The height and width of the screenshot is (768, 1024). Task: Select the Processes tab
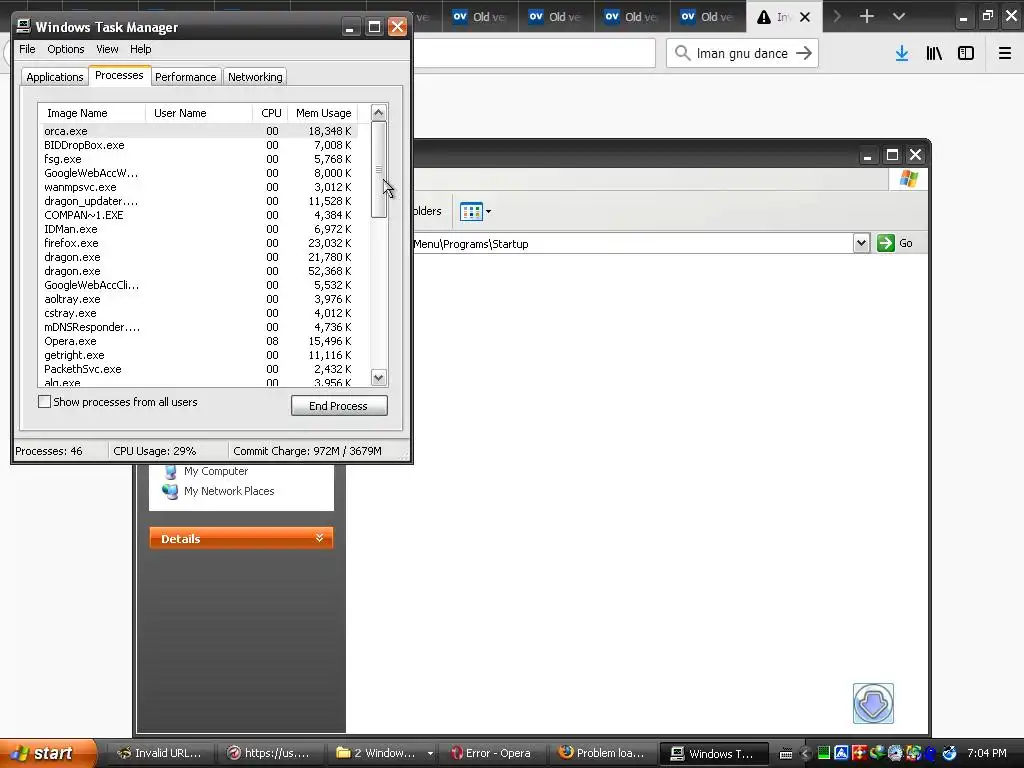coord(119,76)
